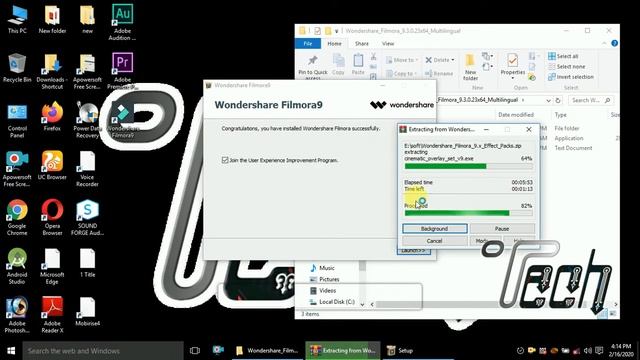The width and height of the screenshot is (640, 360).
Task: Open Task View on taskbar
Action: tap(195, 351)
